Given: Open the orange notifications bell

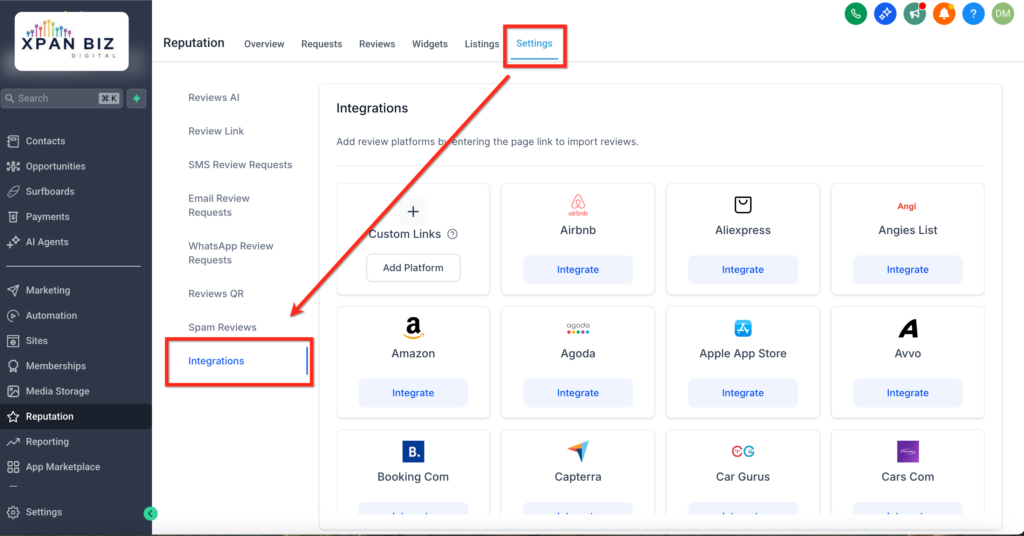Looking at the screenshot, I should coord(944,14).
